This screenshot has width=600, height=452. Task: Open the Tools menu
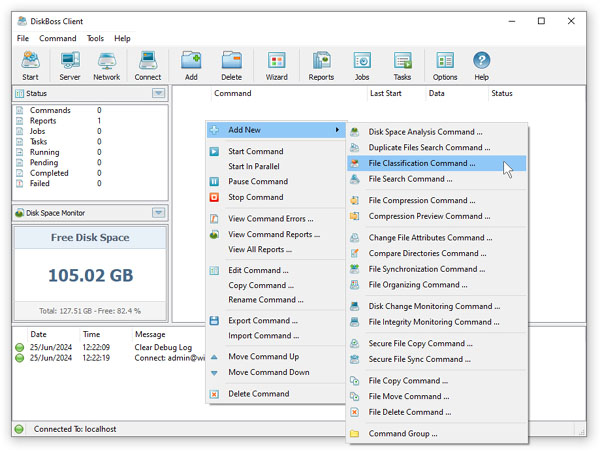point(95,38)
